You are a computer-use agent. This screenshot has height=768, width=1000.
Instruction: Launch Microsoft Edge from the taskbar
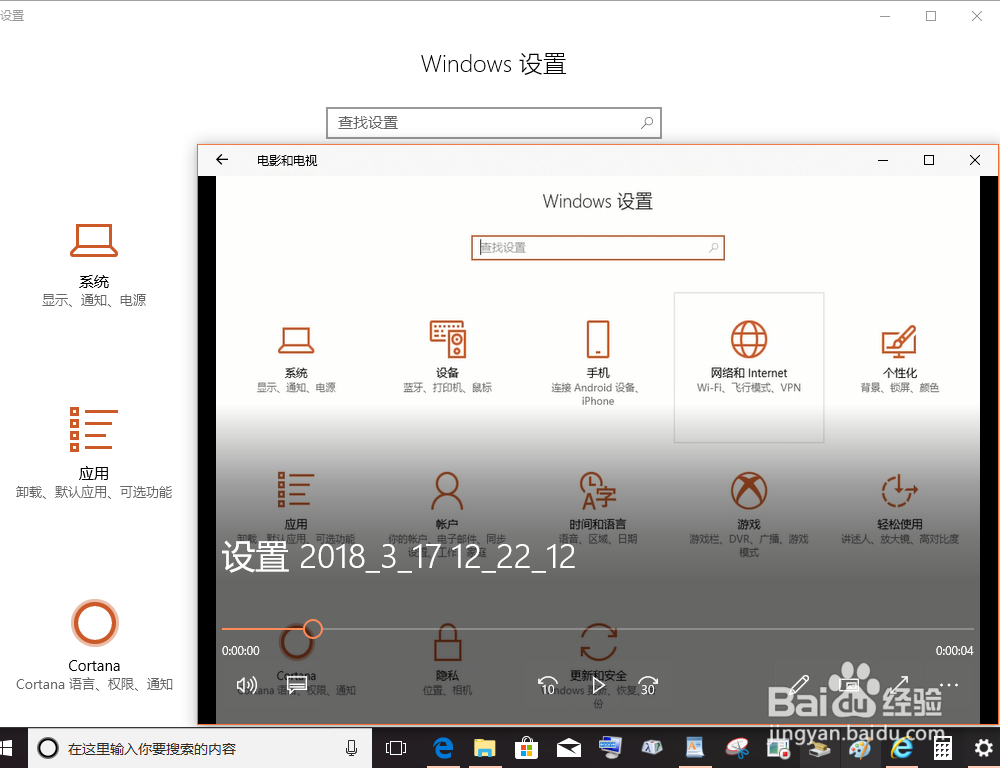(x=443, y=747)
